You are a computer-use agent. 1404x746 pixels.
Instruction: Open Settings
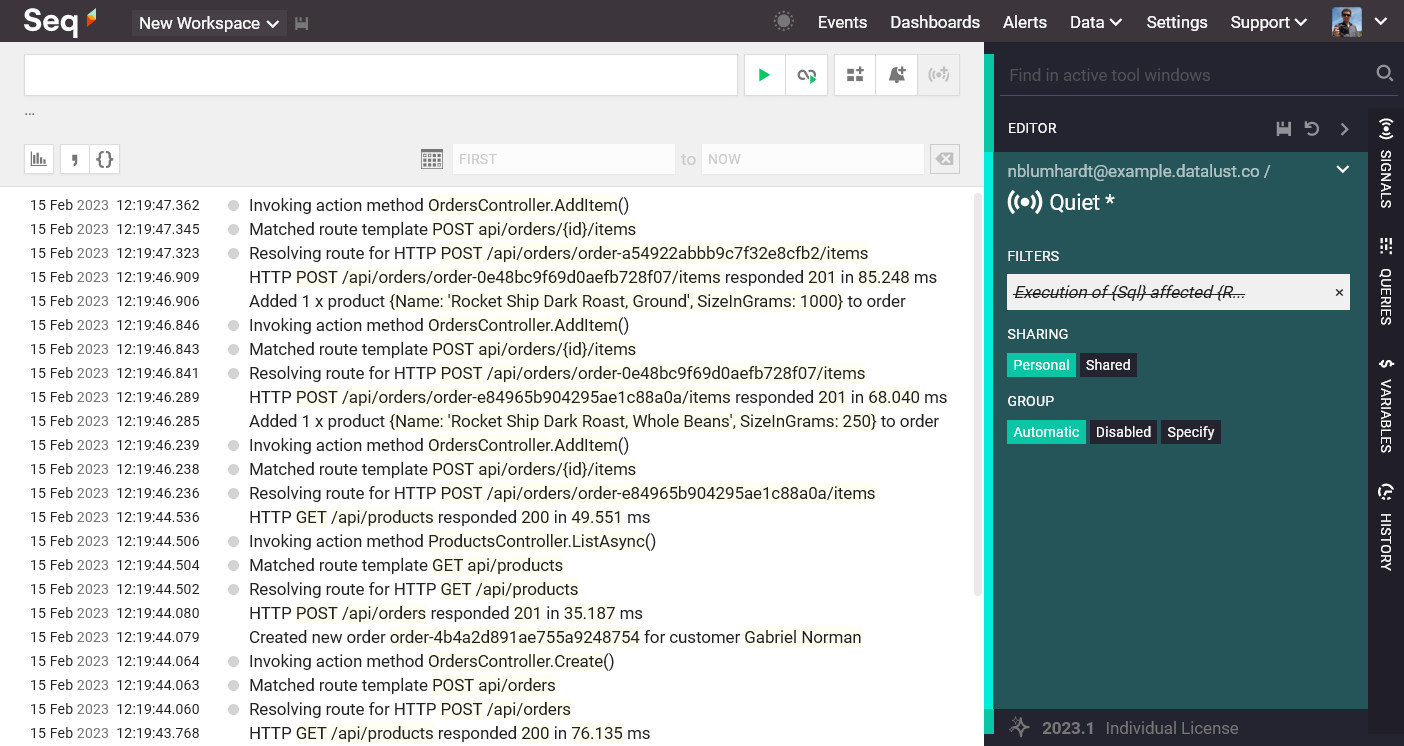click(x=1177, y=22)
